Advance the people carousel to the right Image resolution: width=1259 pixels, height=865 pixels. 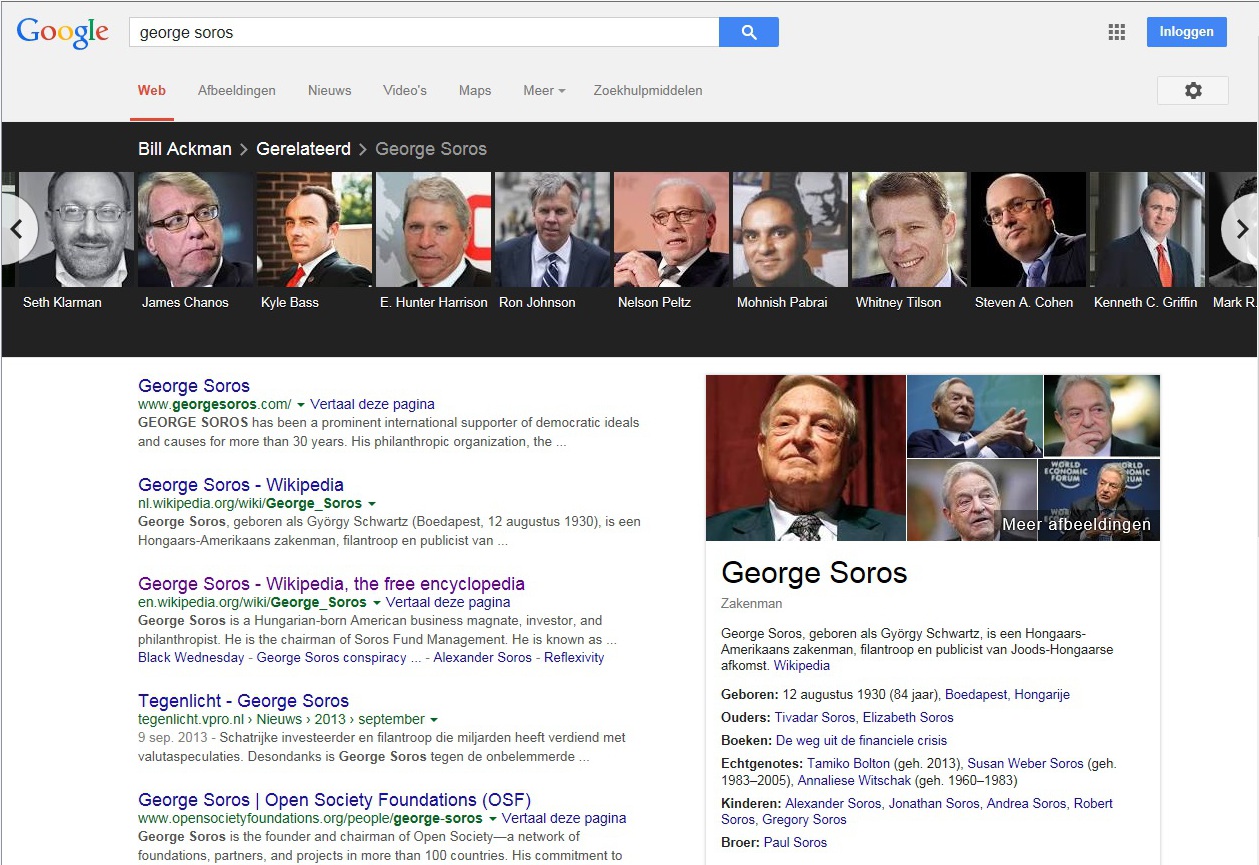1241,229
